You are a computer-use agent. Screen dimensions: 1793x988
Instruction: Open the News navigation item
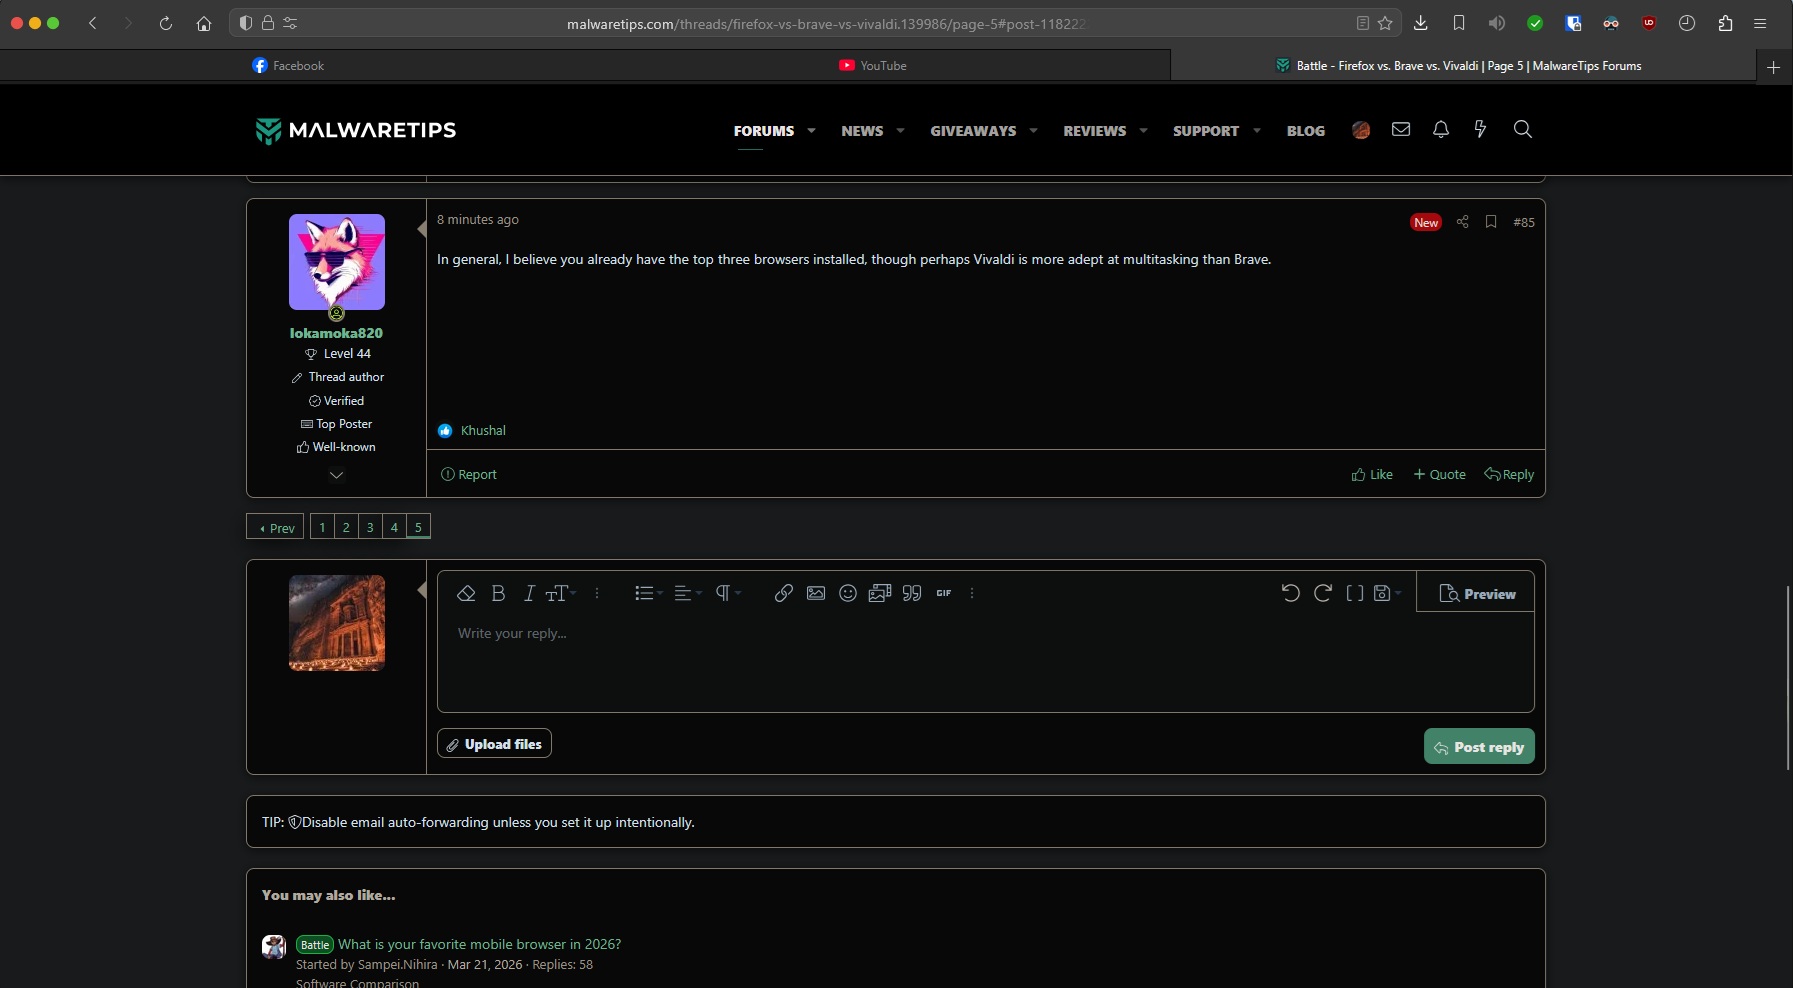862,131
